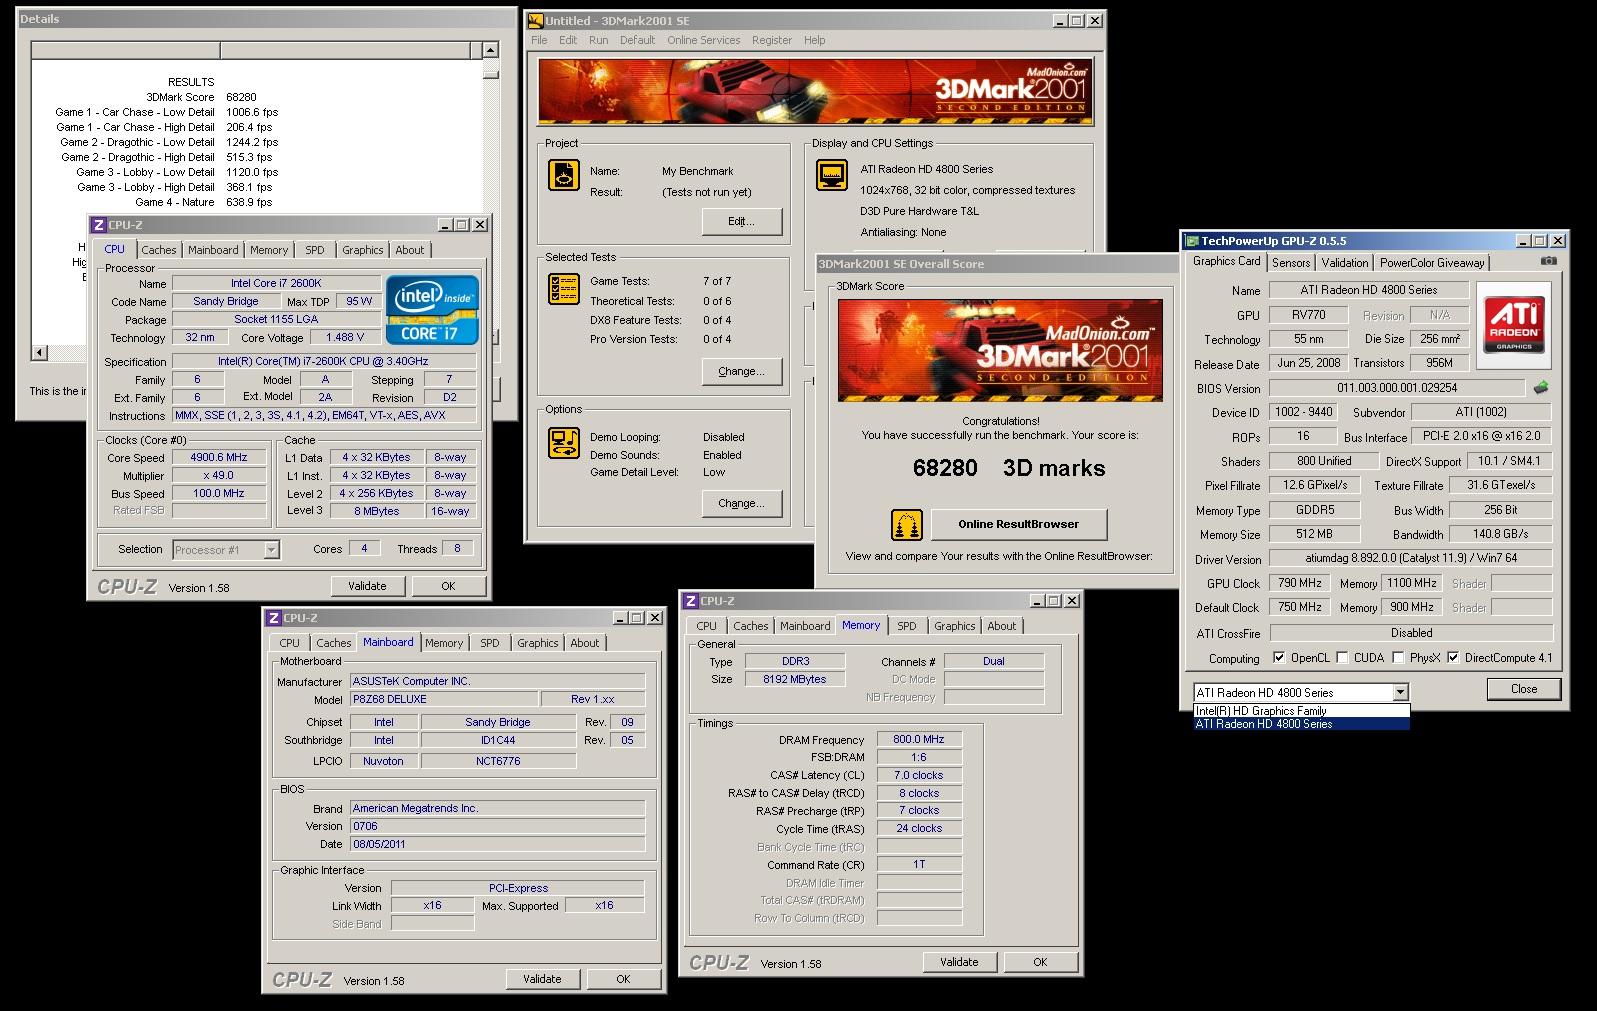This screenshot has width=1597, height=1011.
Task: Open SPD tab in CPU-Z Memory window
Action: tap(906, 626)
